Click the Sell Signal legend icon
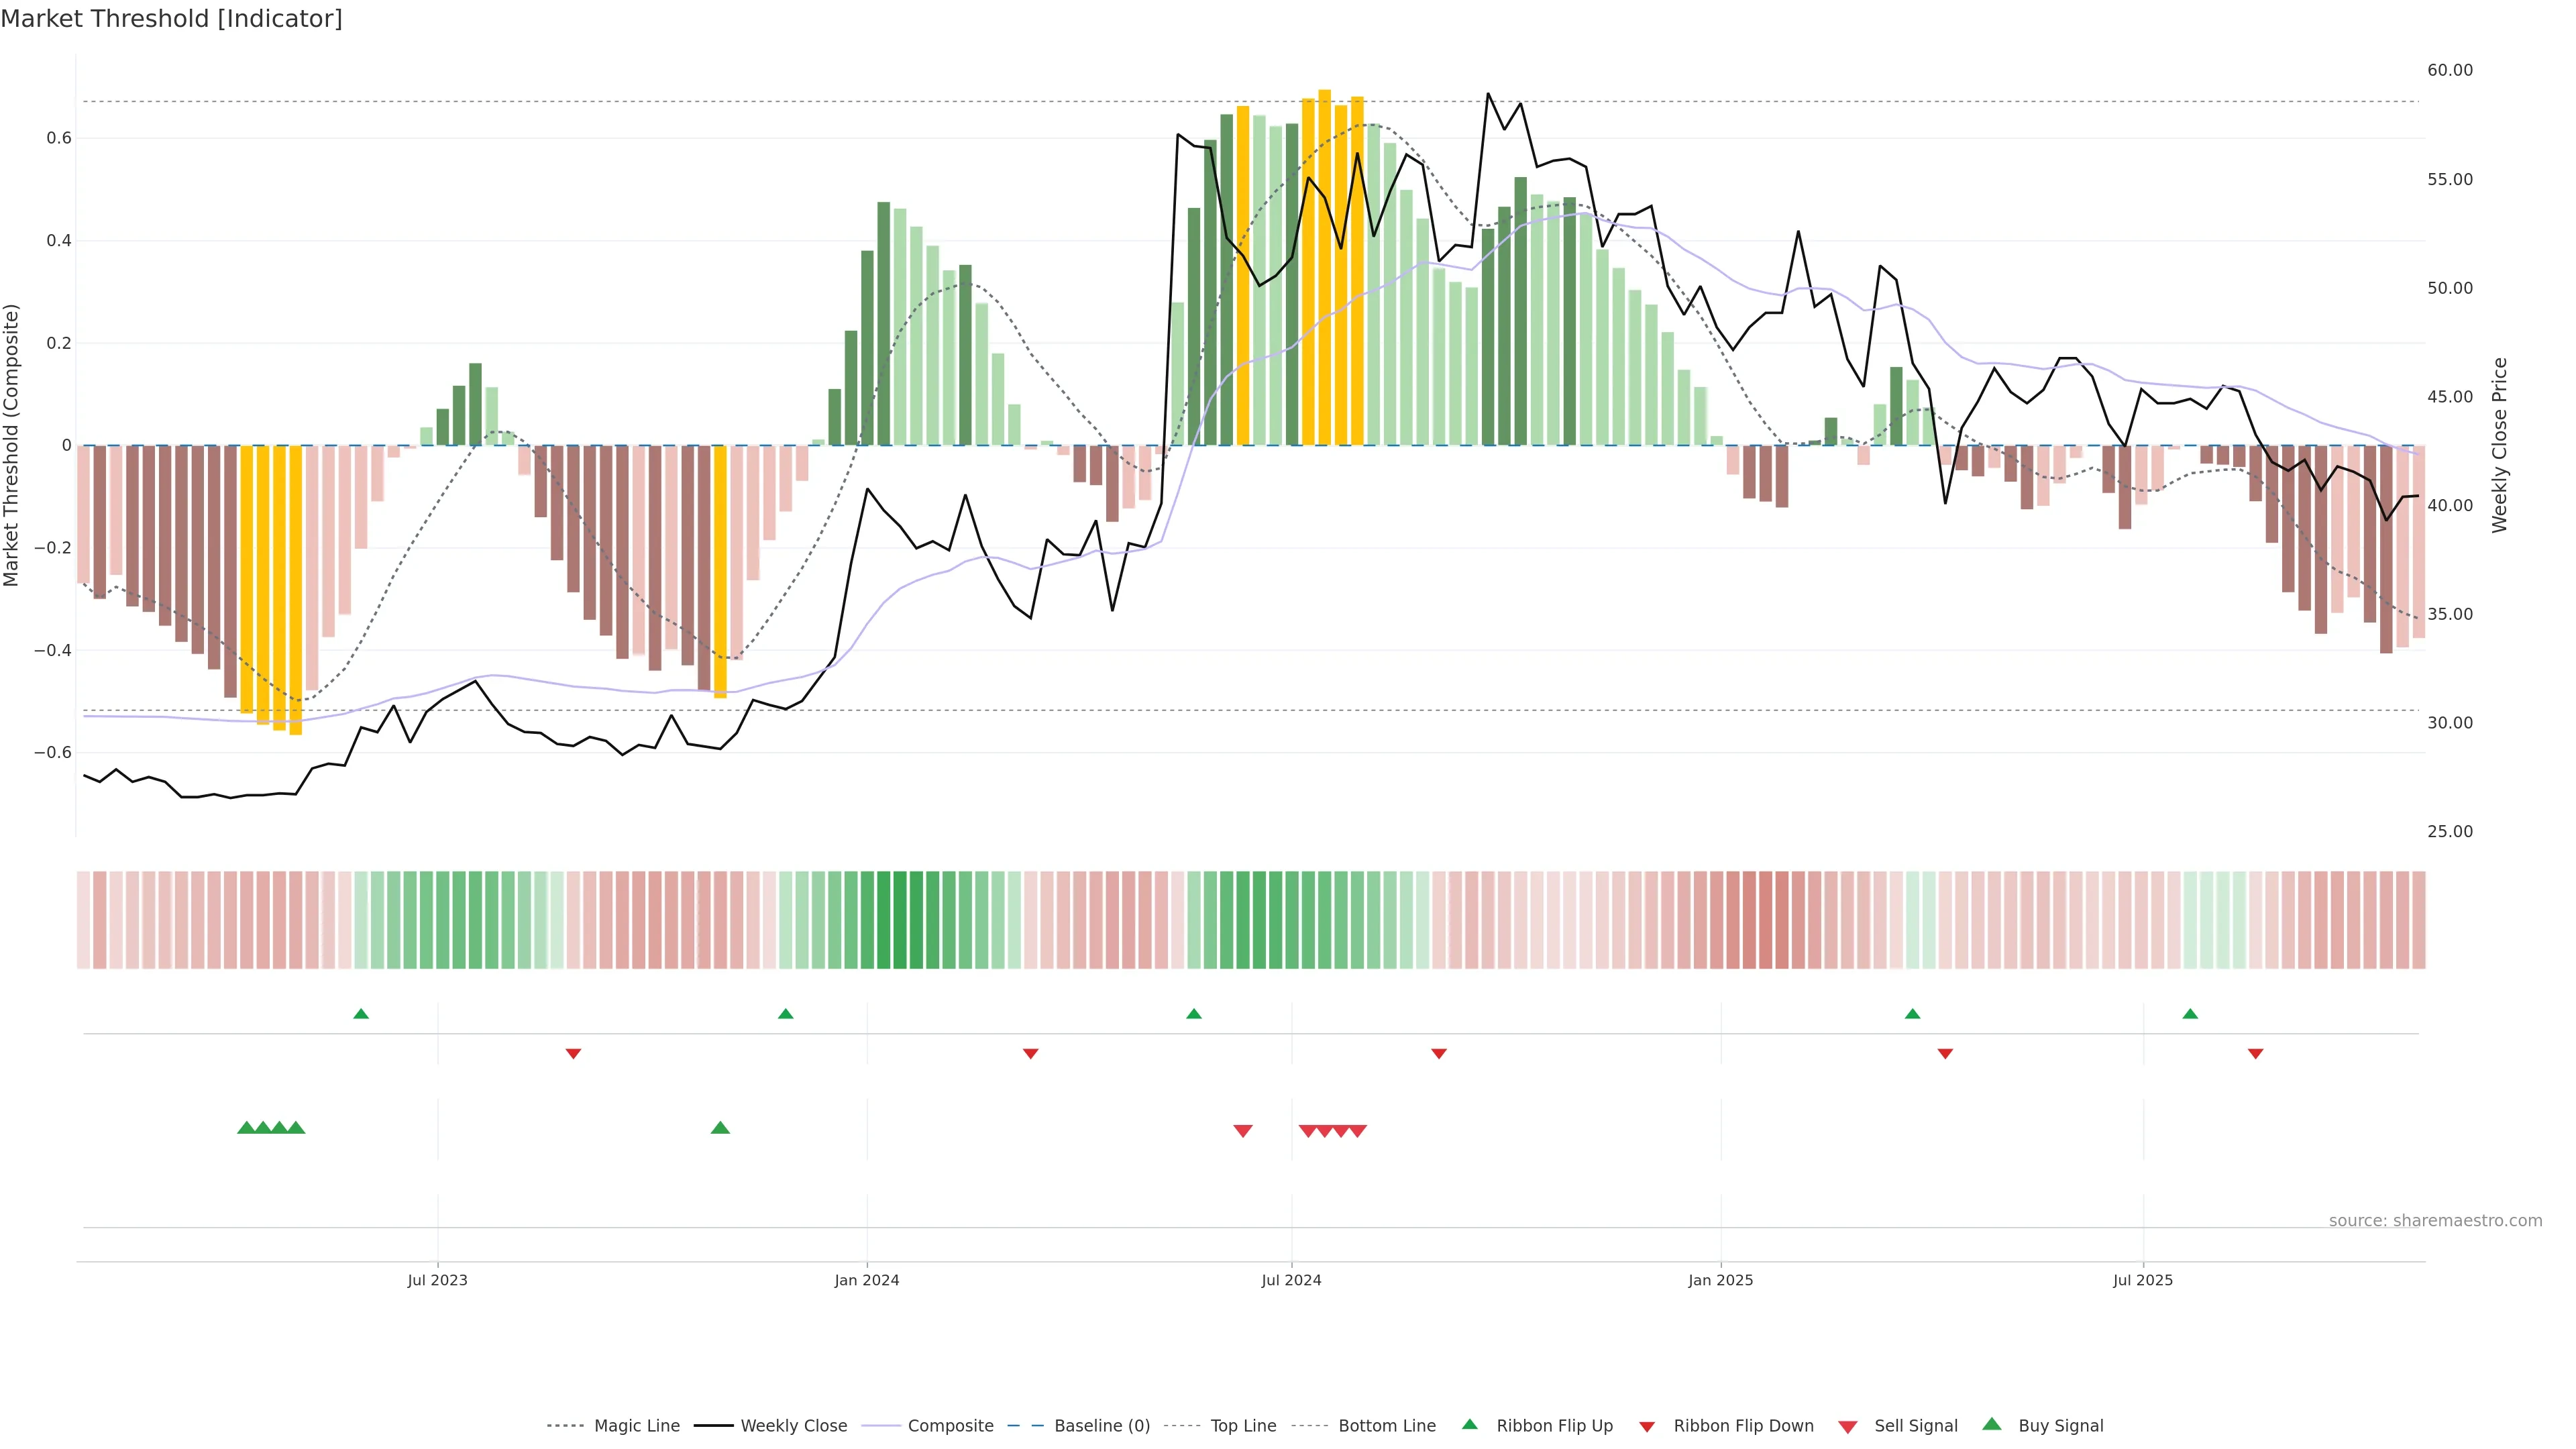 [x=1848, y=1427]
